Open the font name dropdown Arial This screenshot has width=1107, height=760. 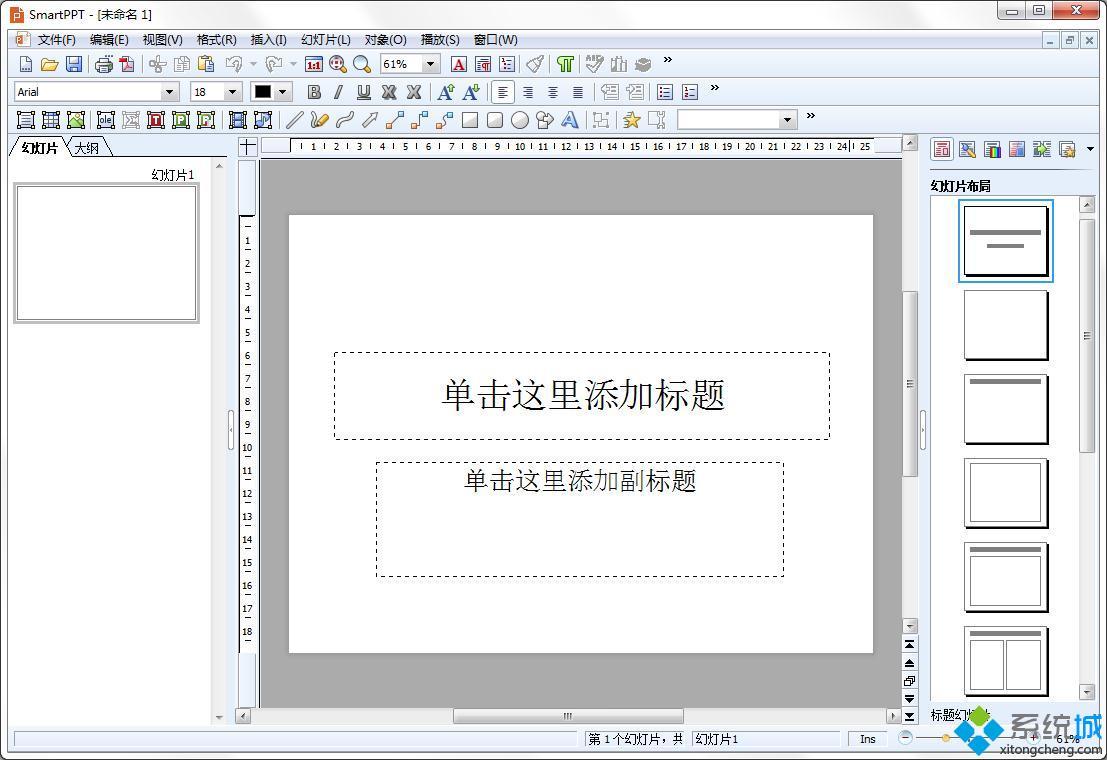169,92
